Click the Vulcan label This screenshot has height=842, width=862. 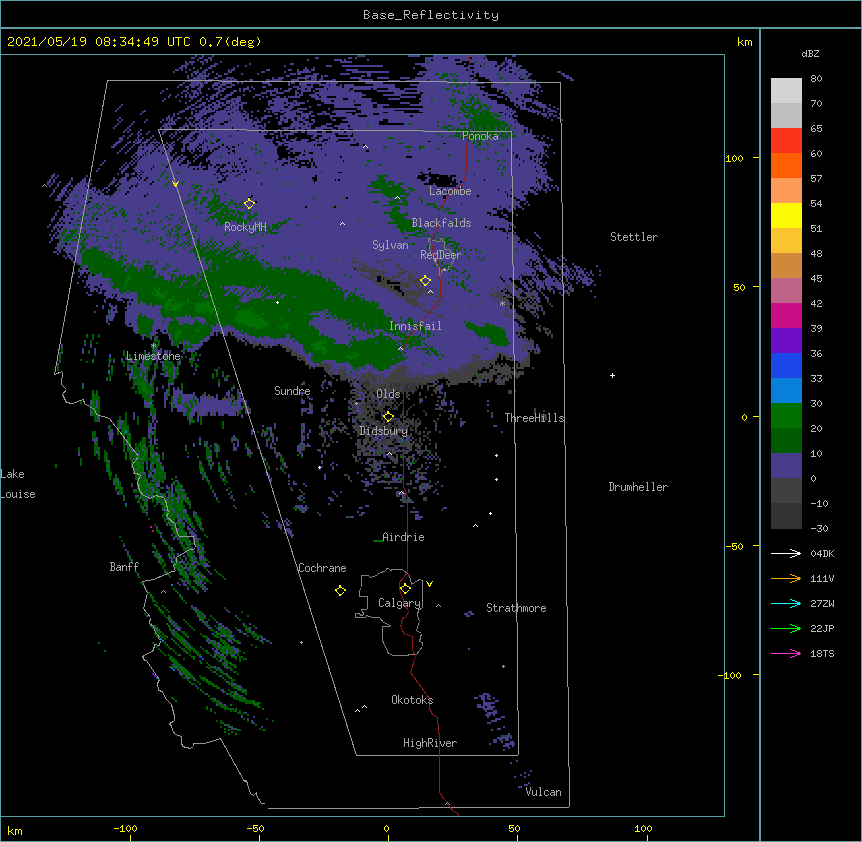click(x=543, y=792)
